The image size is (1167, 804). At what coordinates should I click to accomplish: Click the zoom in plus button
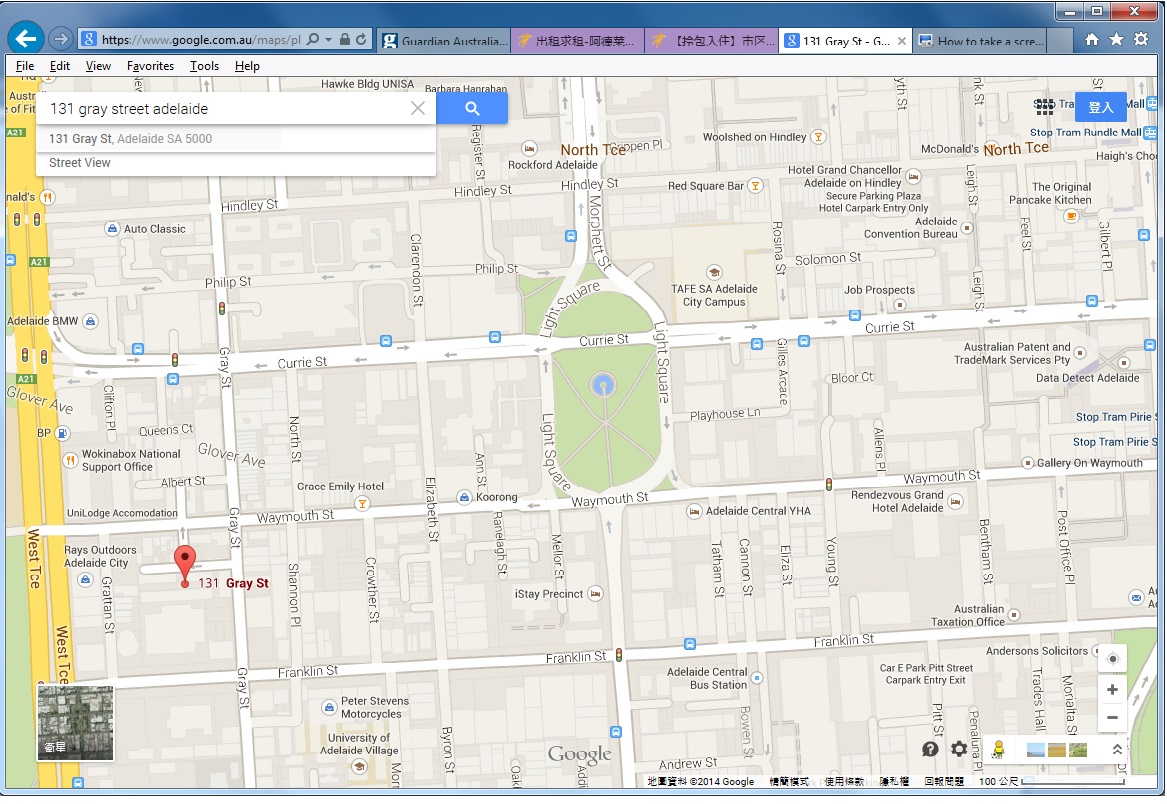[x=1111, y=690]
